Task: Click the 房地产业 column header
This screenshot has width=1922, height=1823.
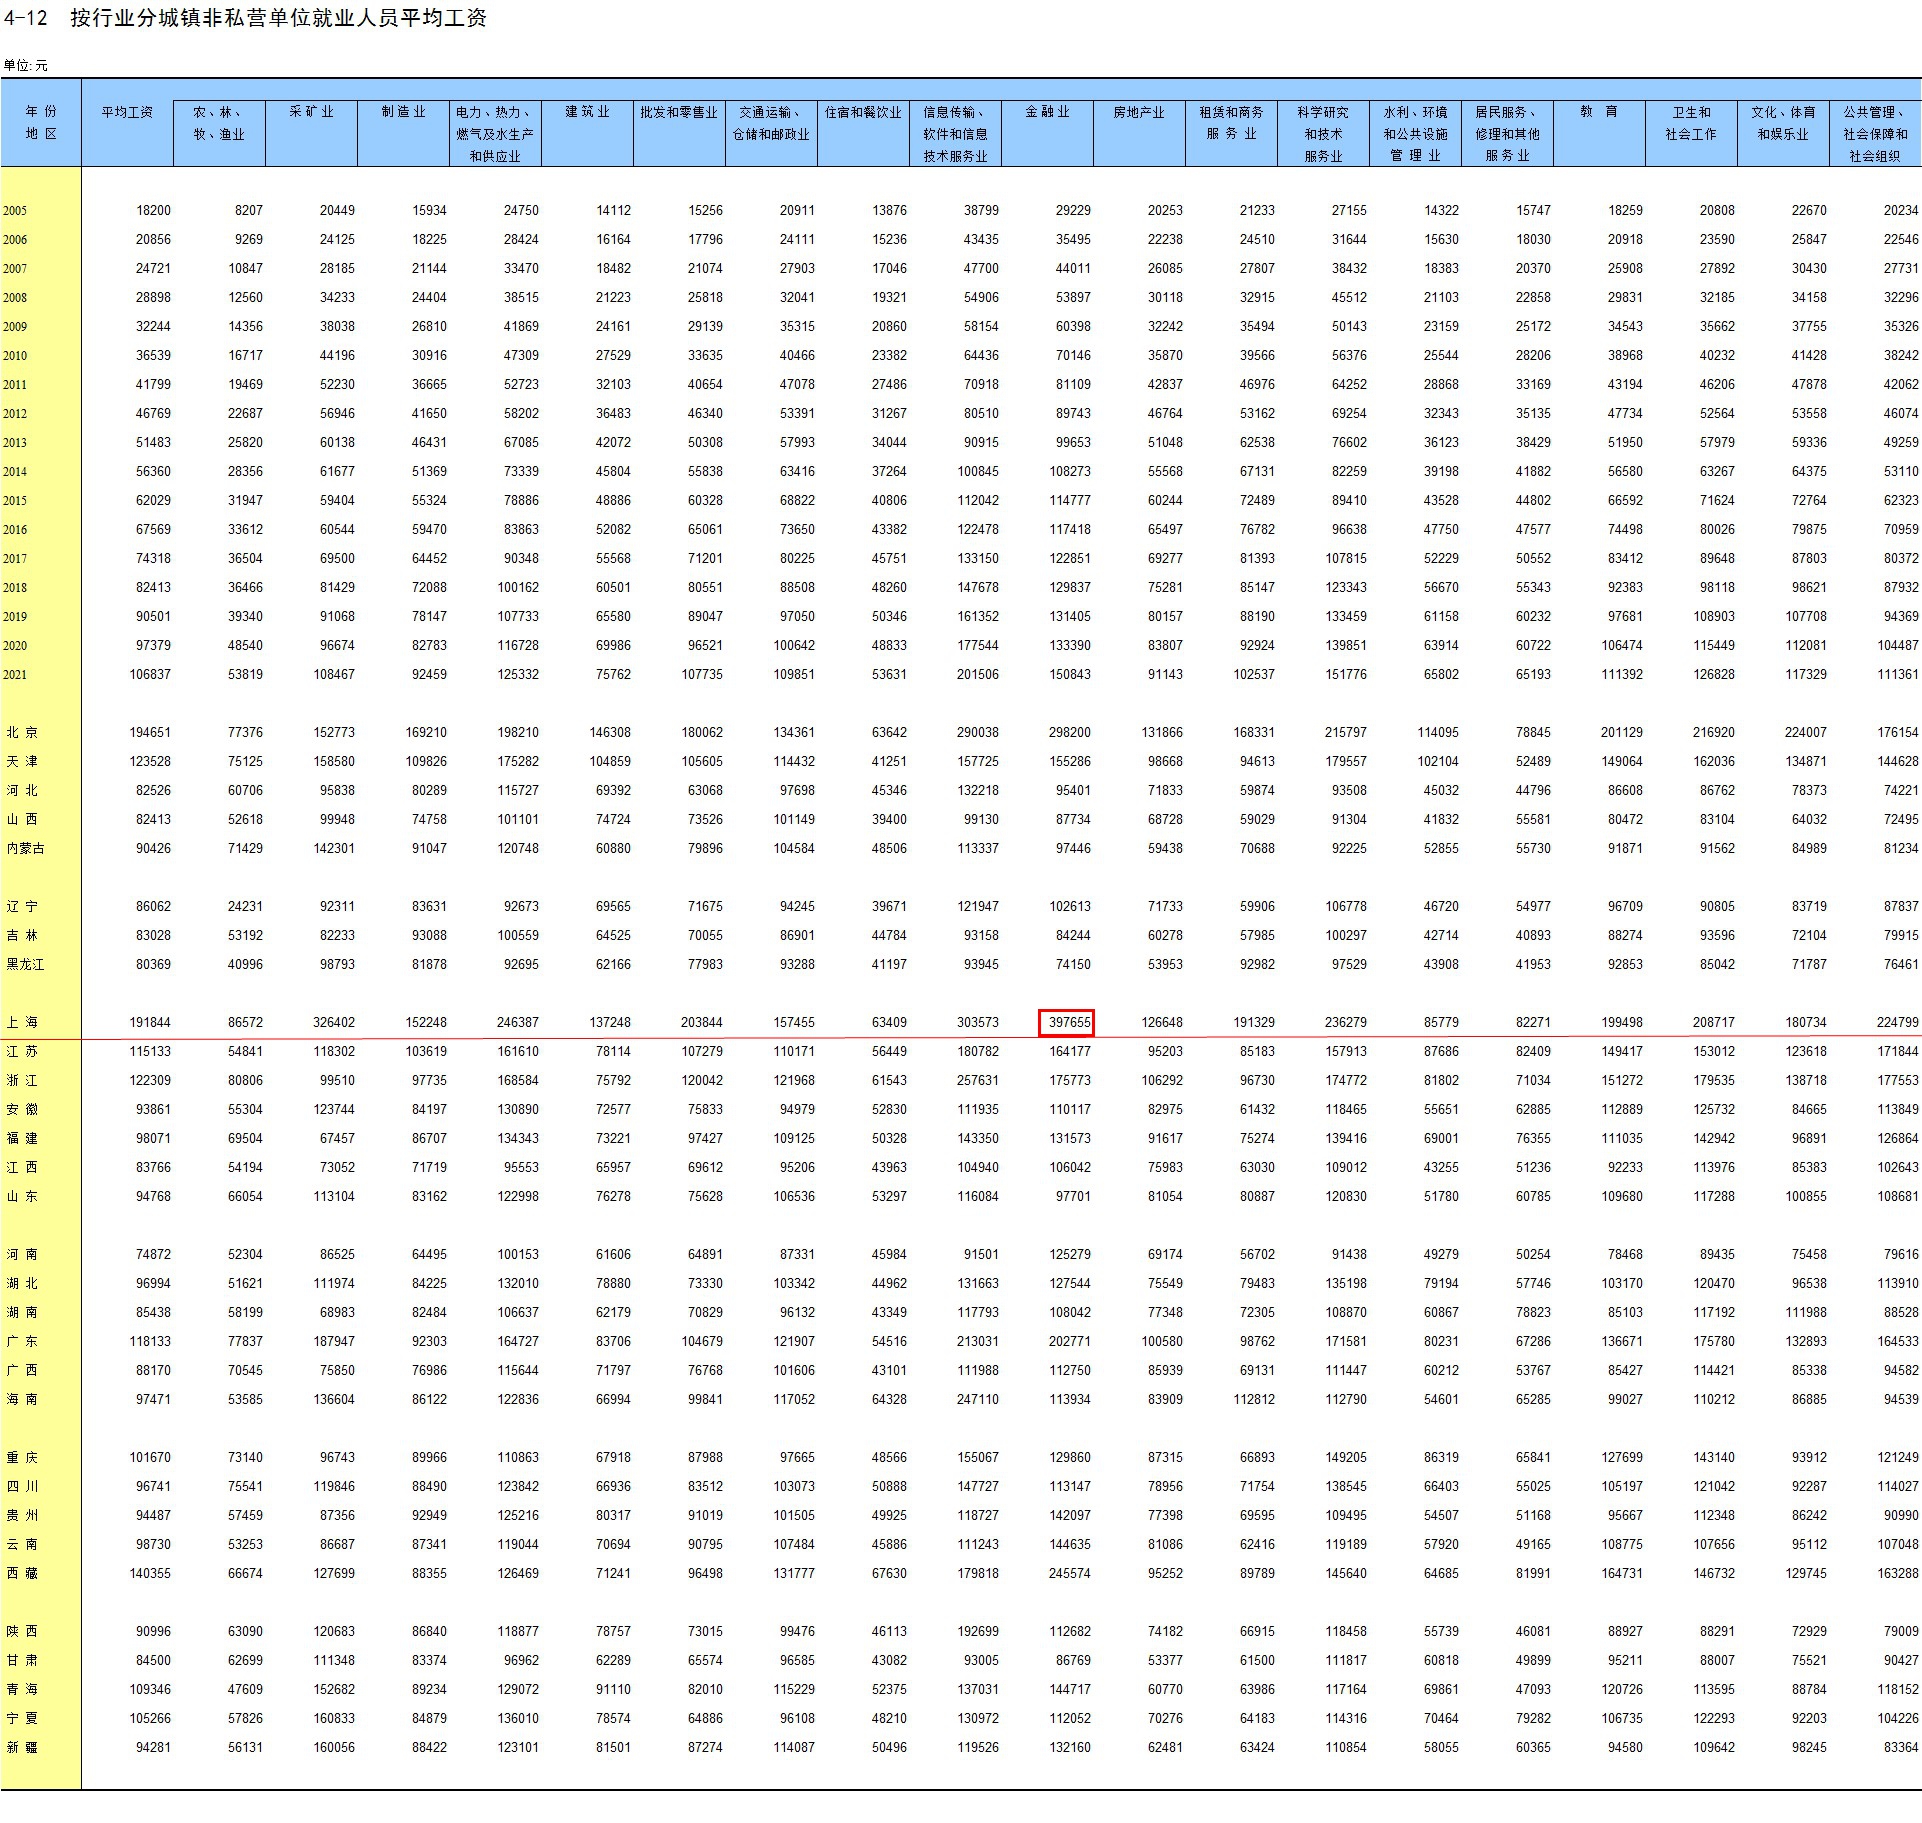Action: [1139, 112]
